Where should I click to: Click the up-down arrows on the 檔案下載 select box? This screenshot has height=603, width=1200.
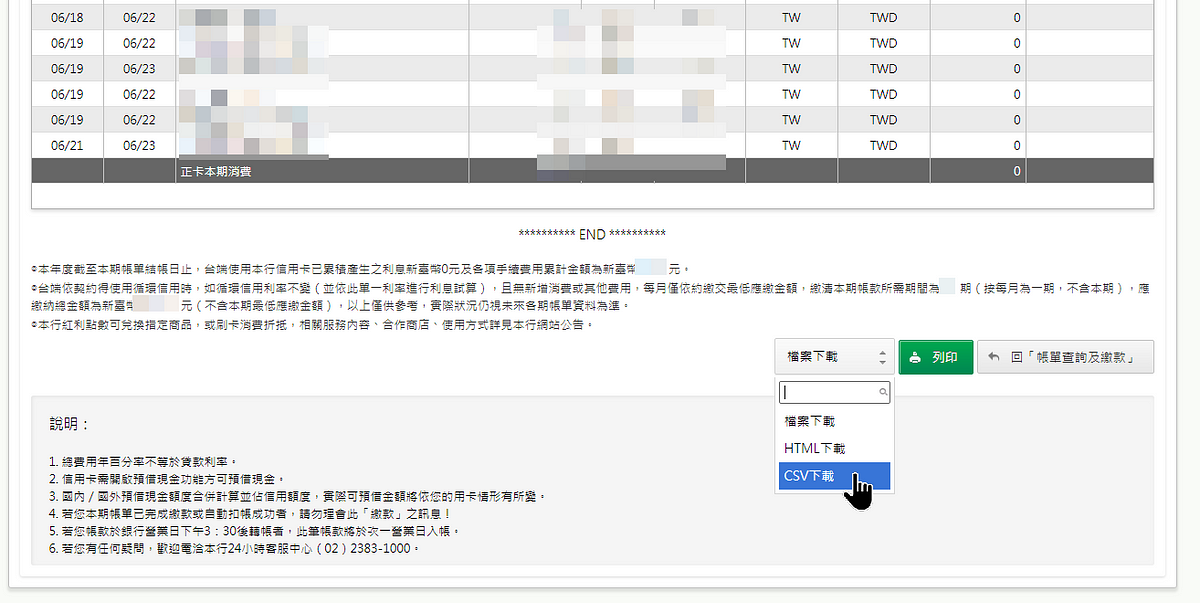point(882,357)
